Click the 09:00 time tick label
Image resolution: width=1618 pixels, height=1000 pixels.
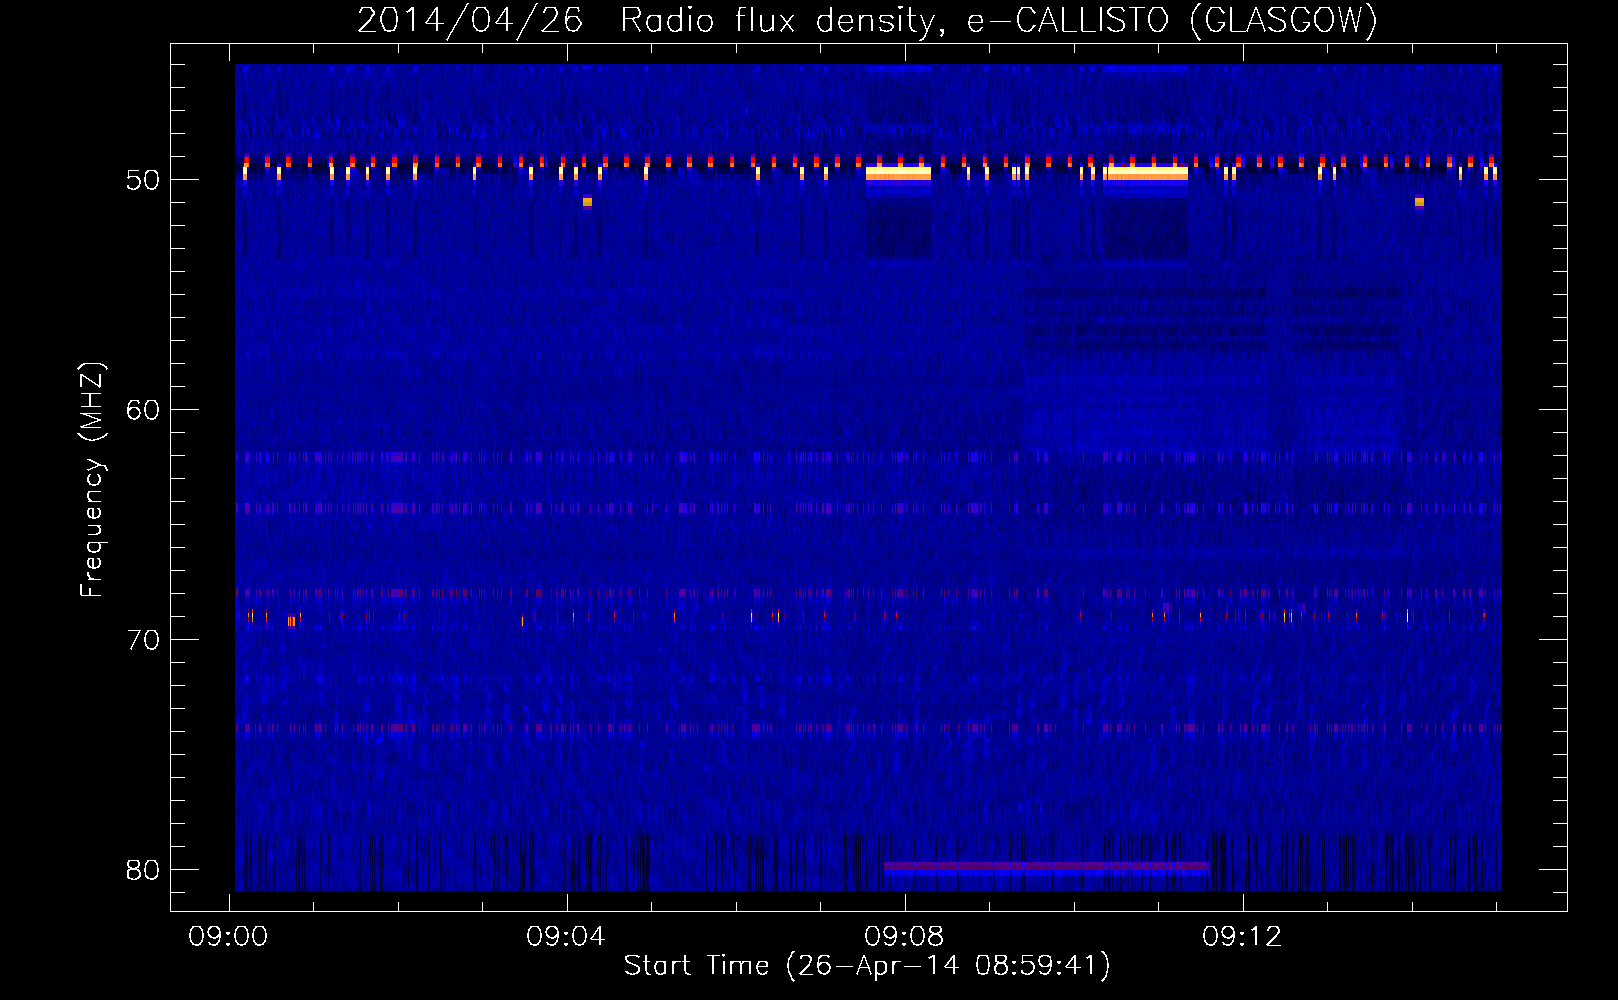pyautogui.click(x=229, y=937)
